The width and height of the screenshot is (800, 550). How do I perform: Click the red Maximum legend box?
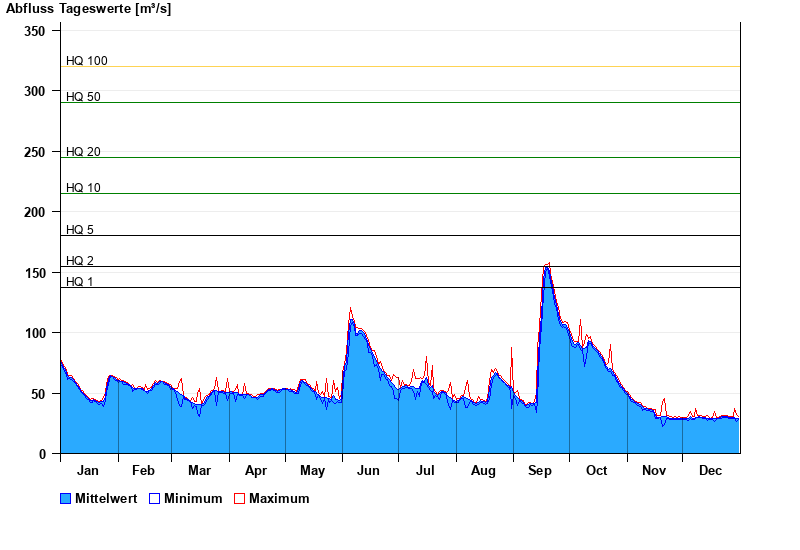(x=239, y=499)
